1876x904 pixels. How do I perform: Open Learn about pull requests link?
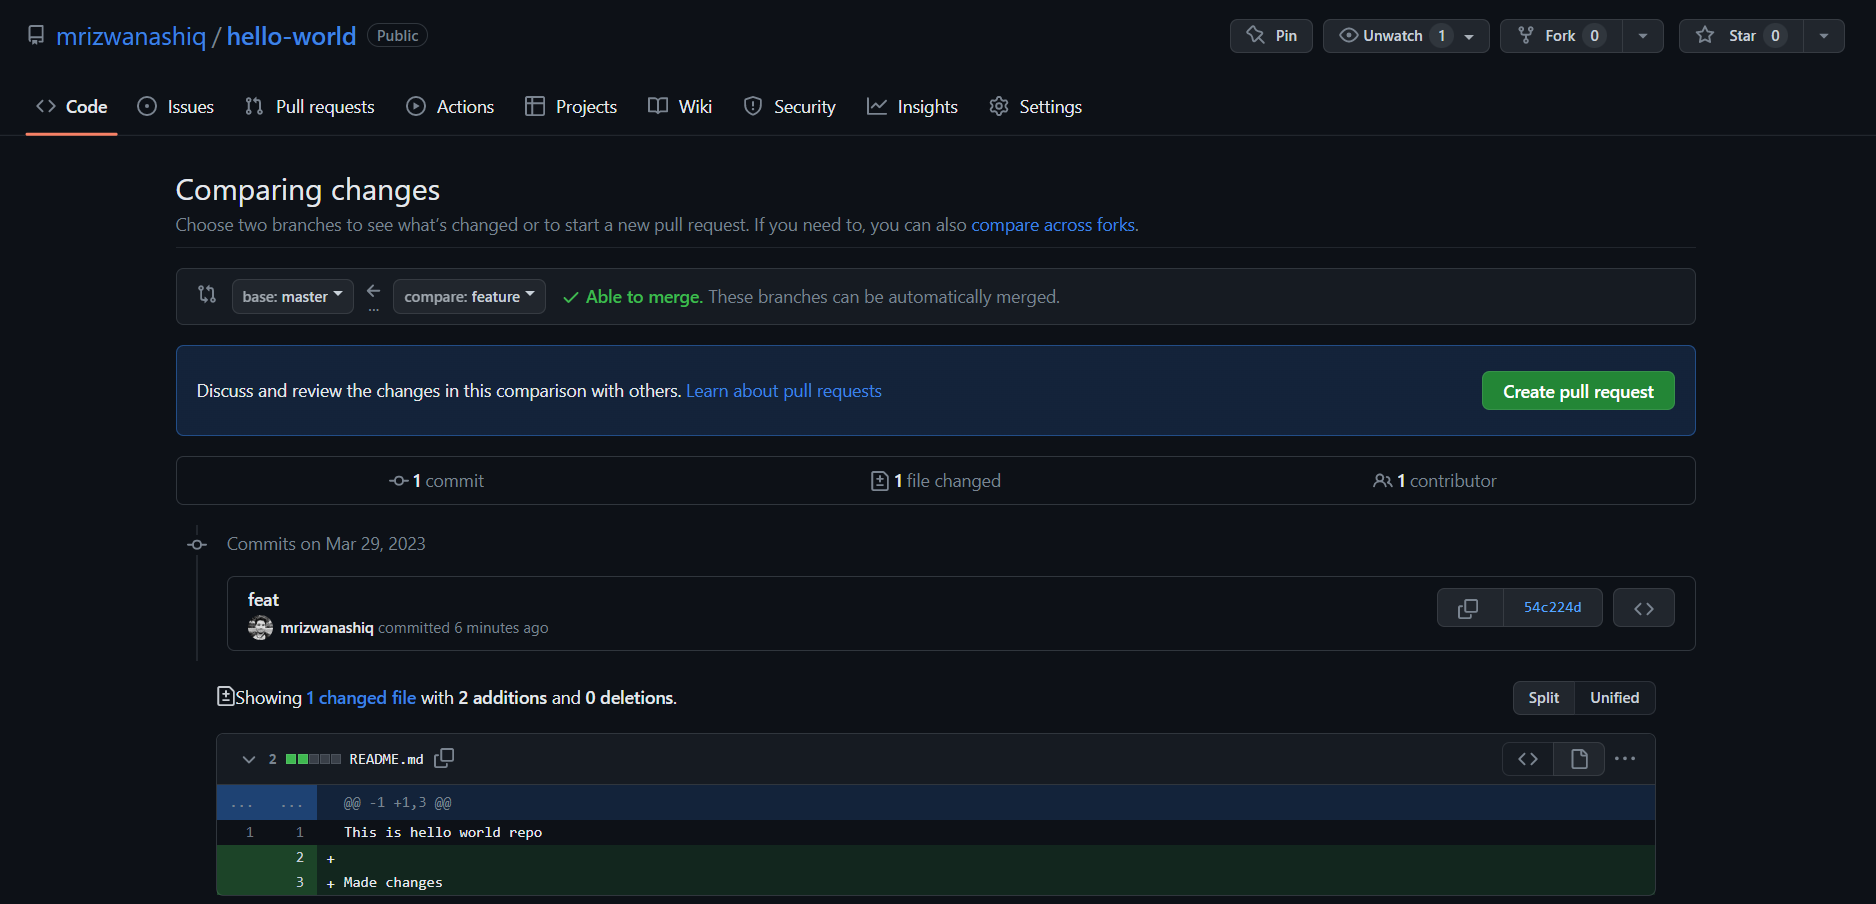click(x=784, y=391)
